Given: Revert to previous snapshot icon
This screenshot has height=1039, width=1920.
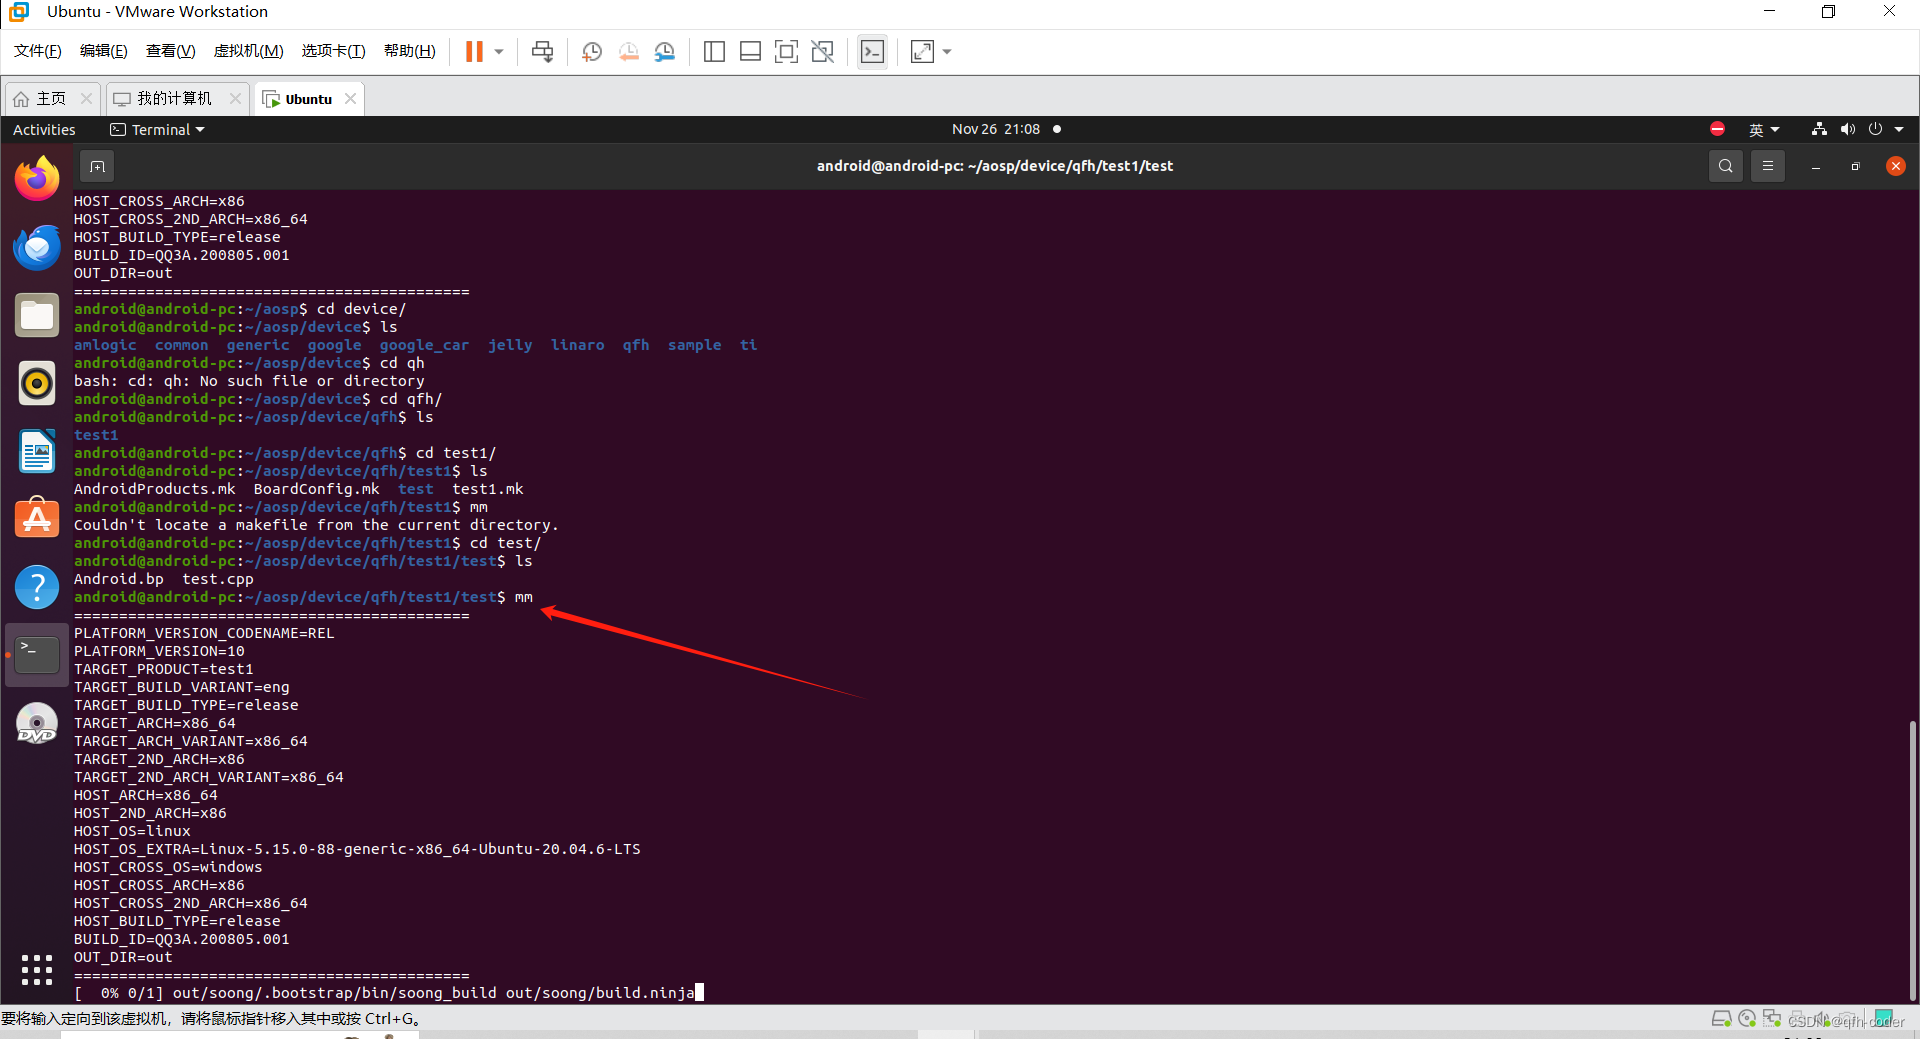Looking at the screenshot, I should point(628,51).
